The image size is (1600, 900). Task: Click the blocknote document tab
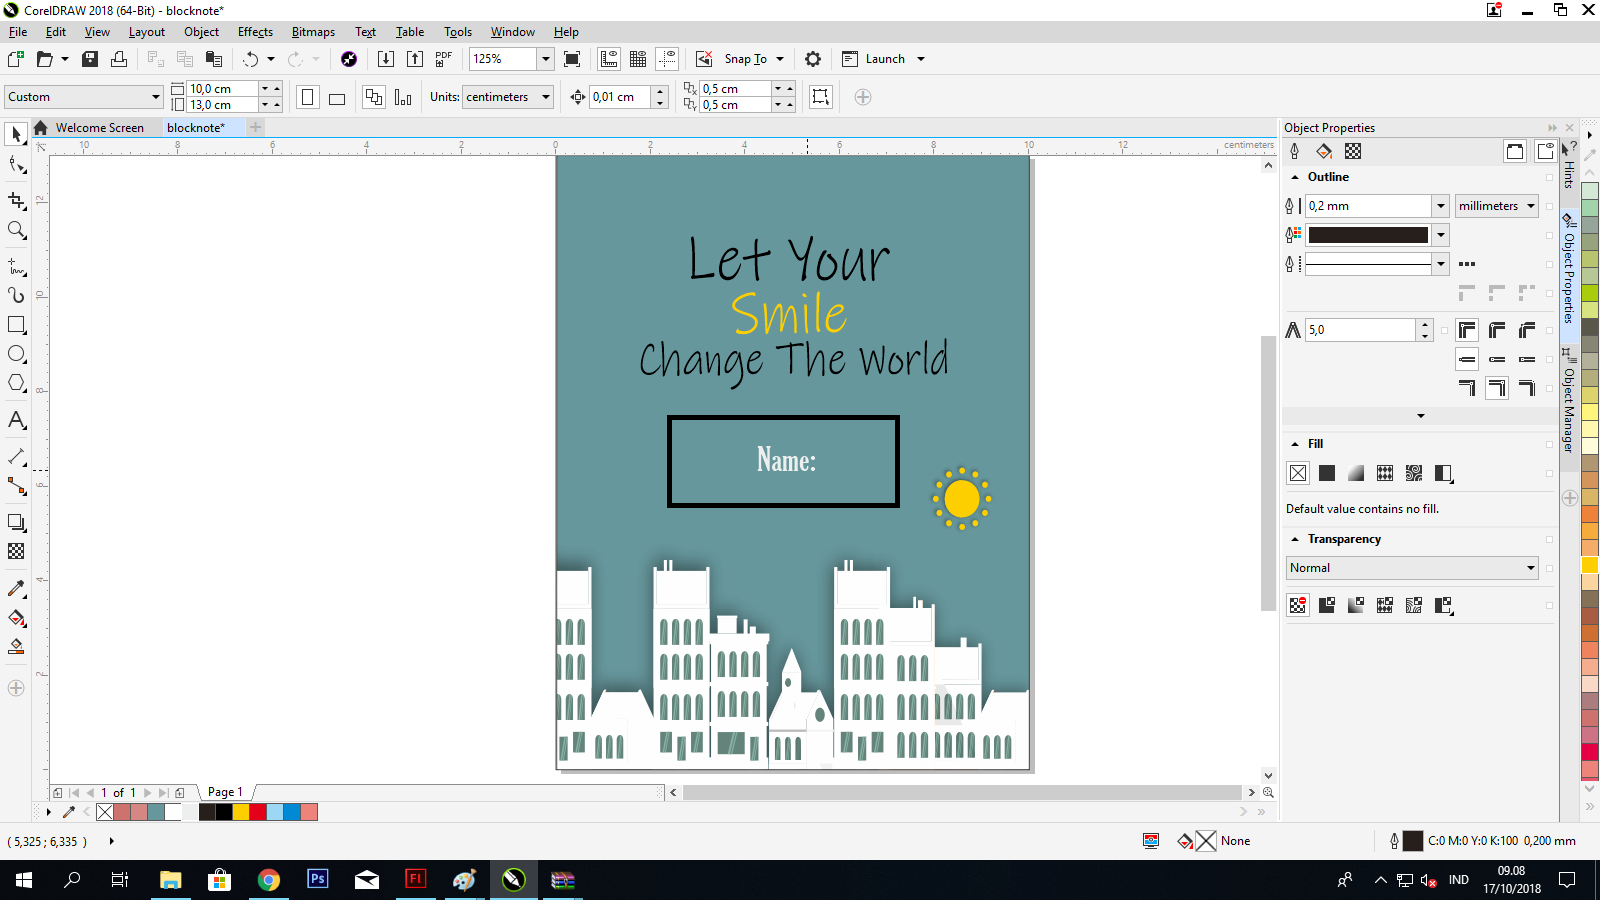coord(196,127)
